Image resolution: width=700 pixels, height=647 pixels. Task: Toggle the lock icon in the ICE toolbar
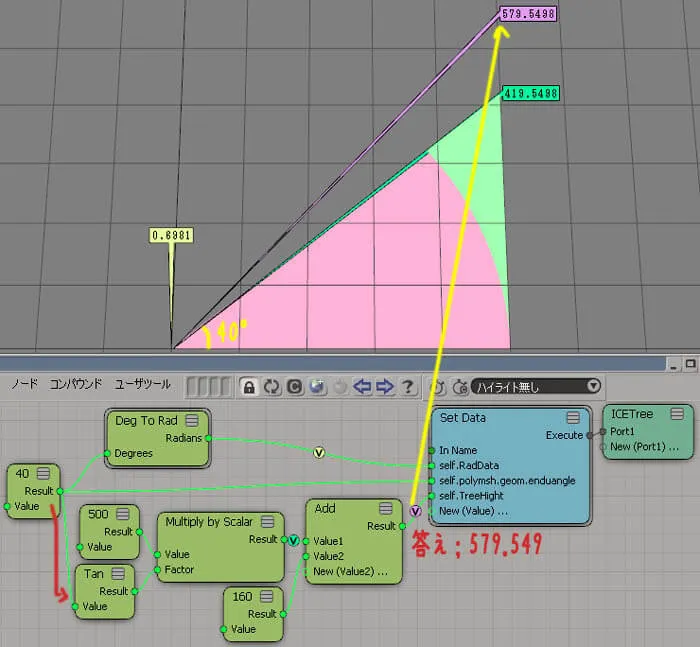tap(249, 387)
